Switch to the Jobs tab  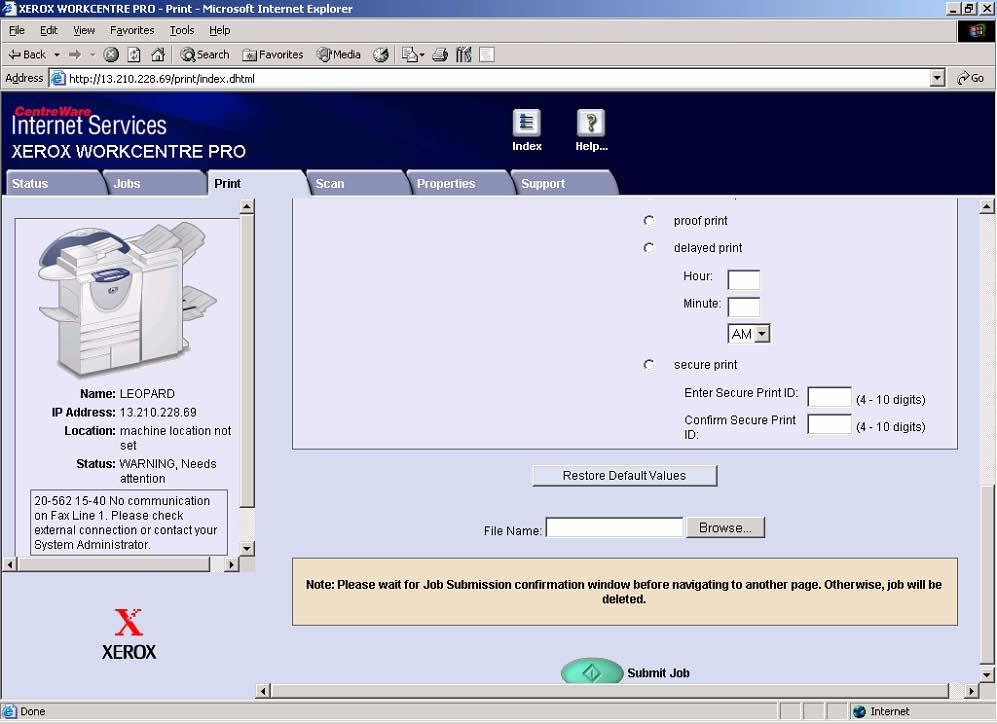pos(155,183)
